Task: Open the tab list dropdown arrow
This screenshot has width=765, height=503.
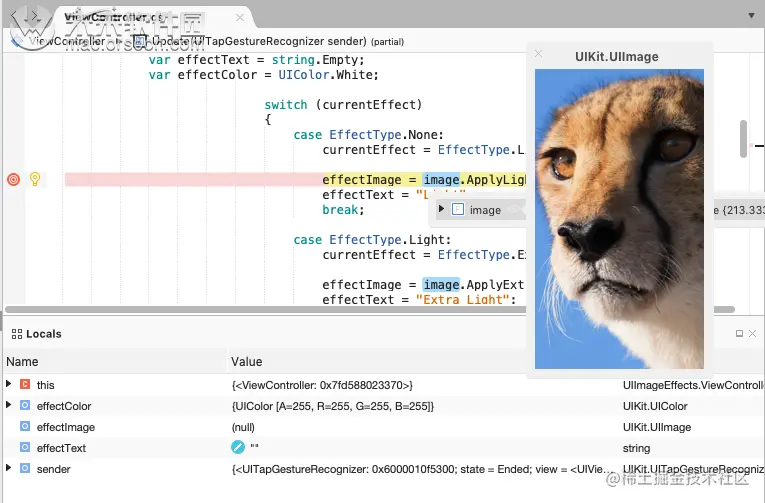Action: (751, 16)
